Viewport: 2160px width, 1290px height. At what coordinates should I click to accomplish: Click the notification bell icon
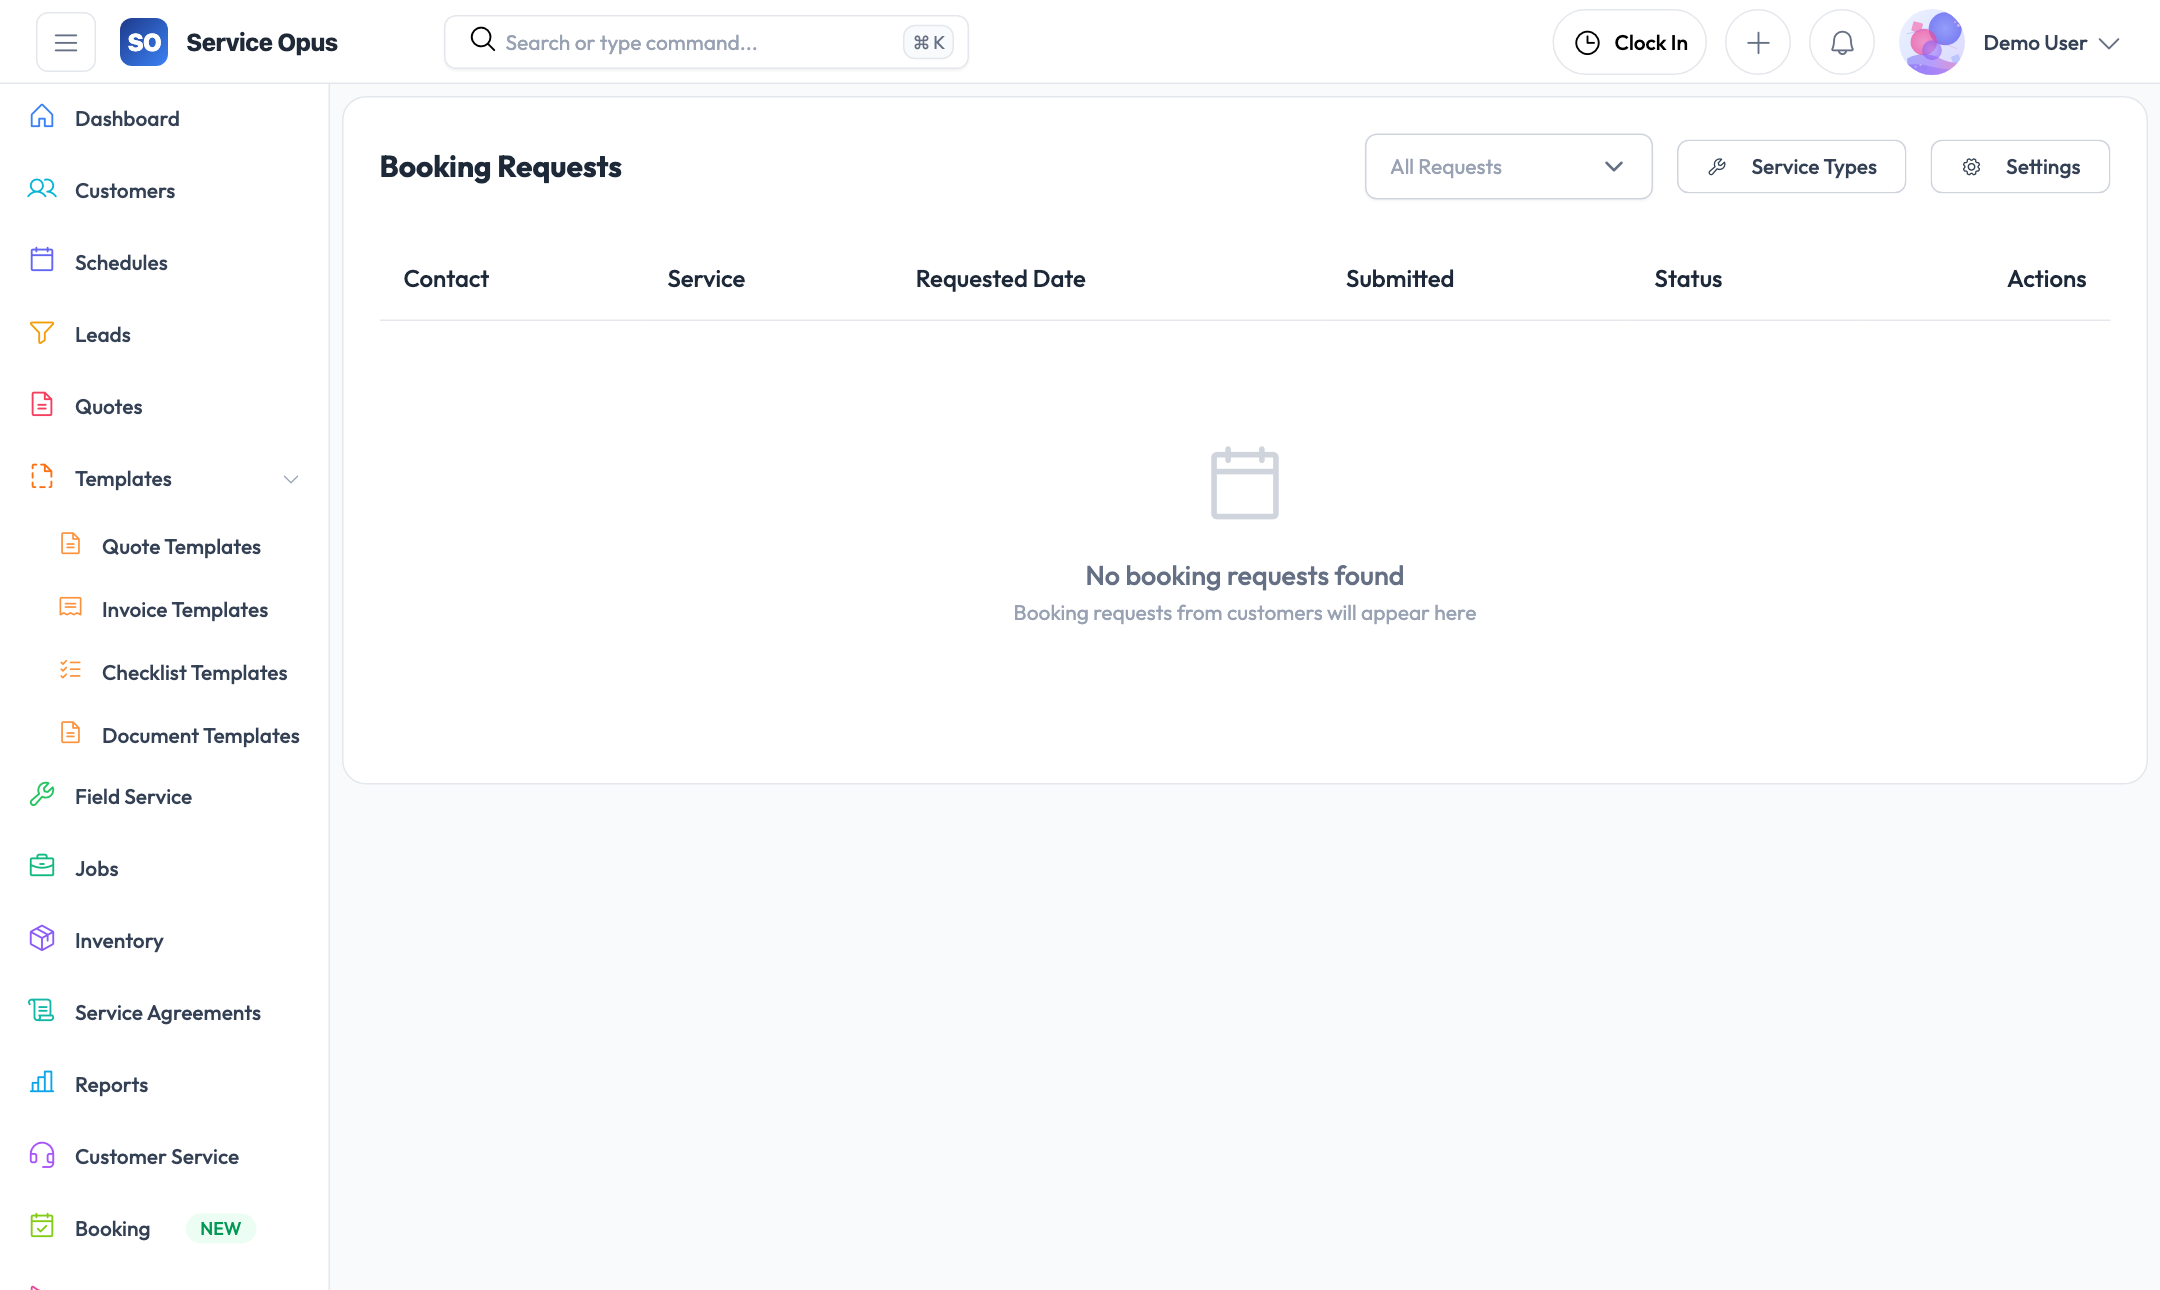point(1842,41)
